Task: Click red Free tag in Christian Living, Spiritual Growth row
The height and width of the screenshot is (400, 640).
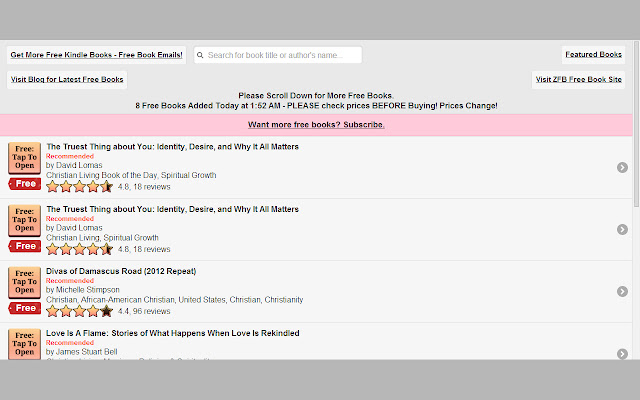Action: pos(24,246)
